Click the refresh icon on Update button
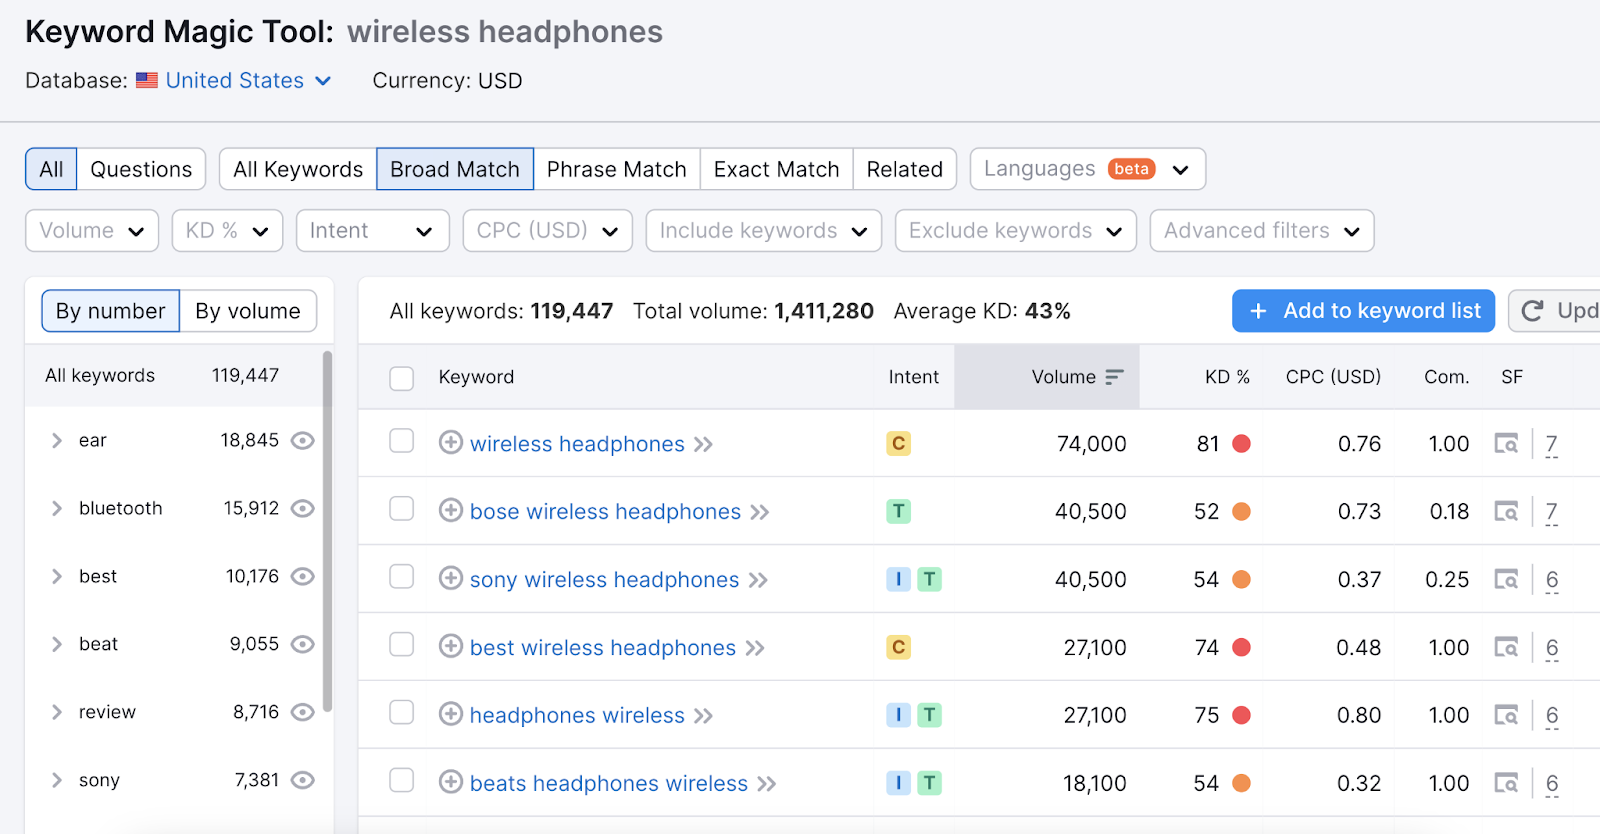Screen dimensions: 1600x834 pos(1532,311)
